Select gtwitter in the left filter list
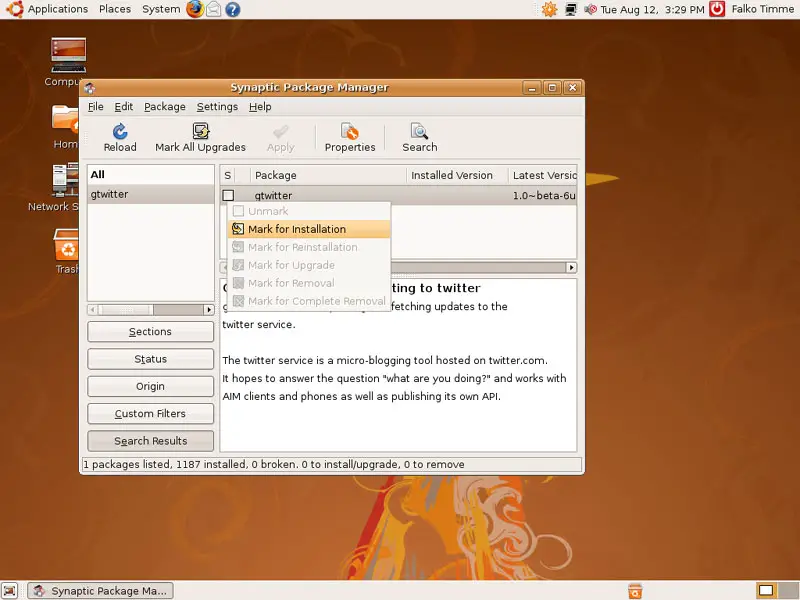This screenshot has width=800, height=600. tap(151, 194)
